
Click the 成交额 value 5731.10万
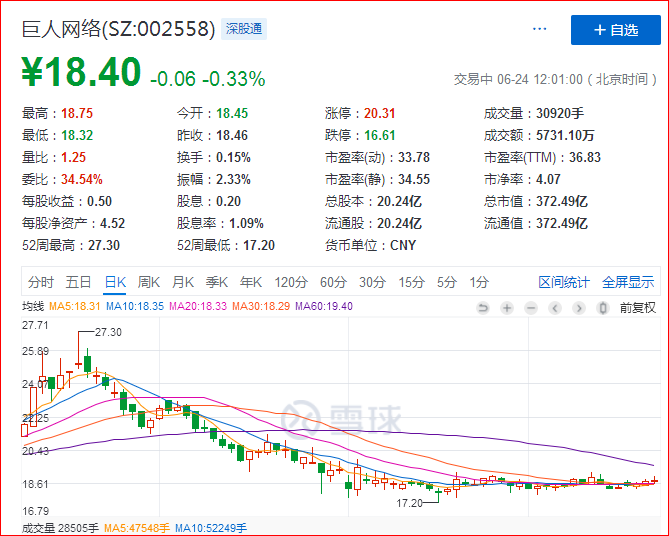tap(565, 136)
